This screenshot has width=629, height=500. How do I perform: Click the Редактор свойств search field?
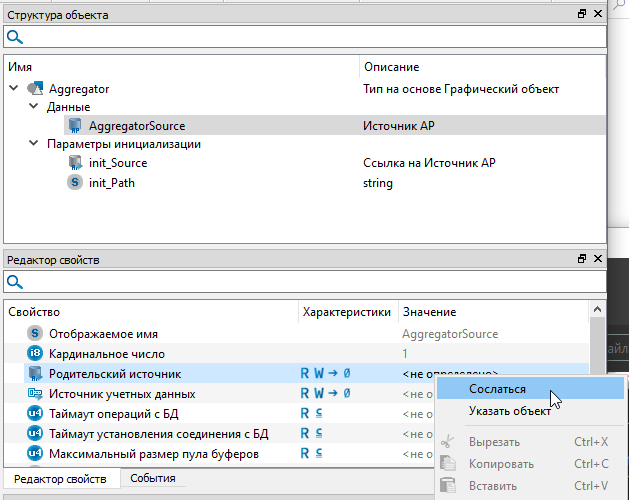click(310, 282)
